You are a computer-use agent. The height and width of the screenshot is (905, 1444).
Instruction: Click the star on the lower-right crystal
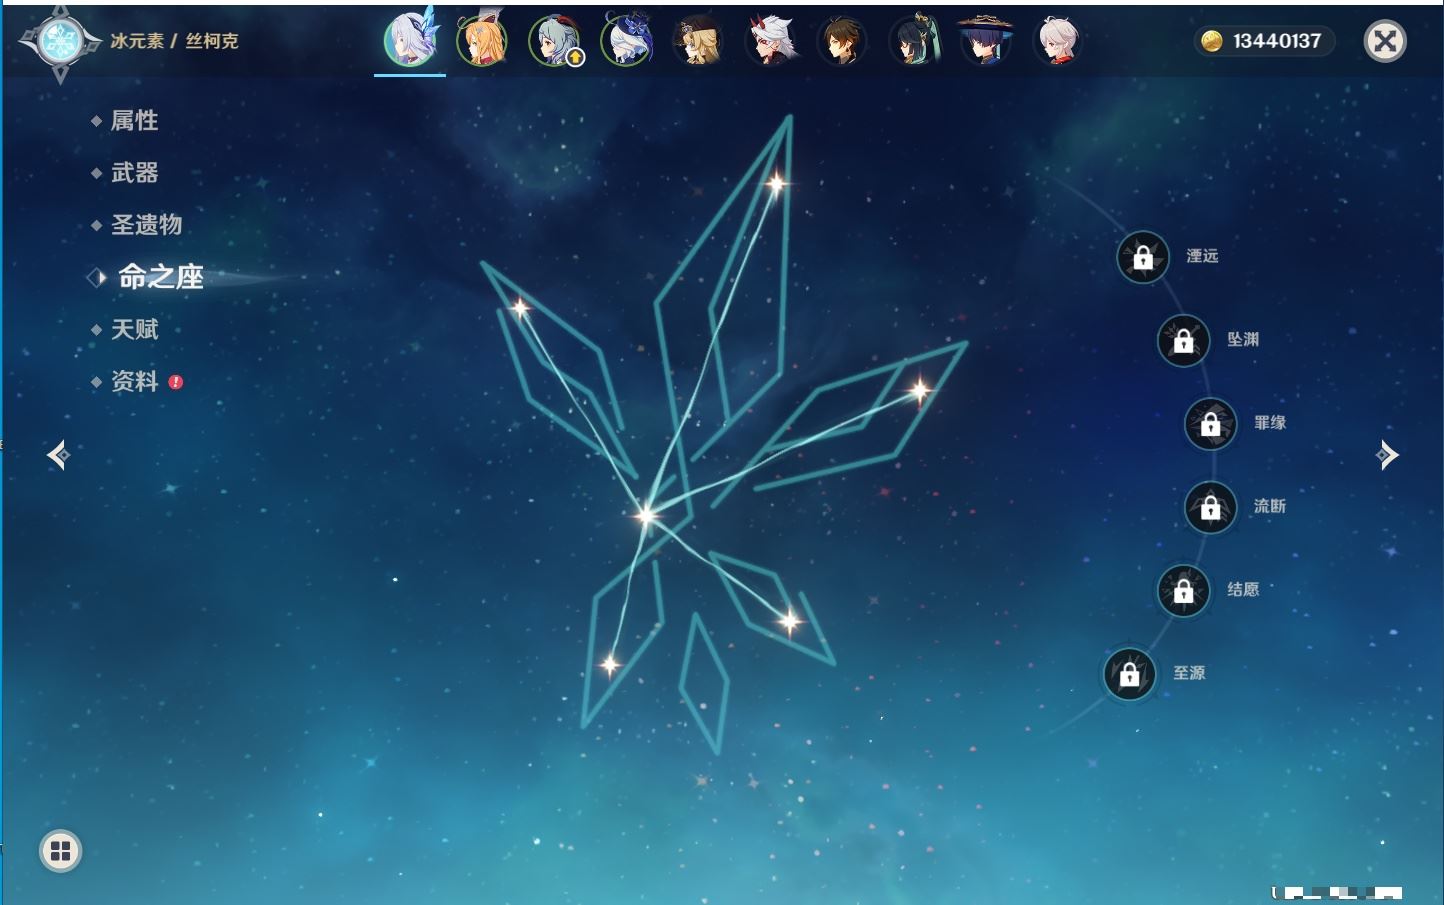(789, 622)
